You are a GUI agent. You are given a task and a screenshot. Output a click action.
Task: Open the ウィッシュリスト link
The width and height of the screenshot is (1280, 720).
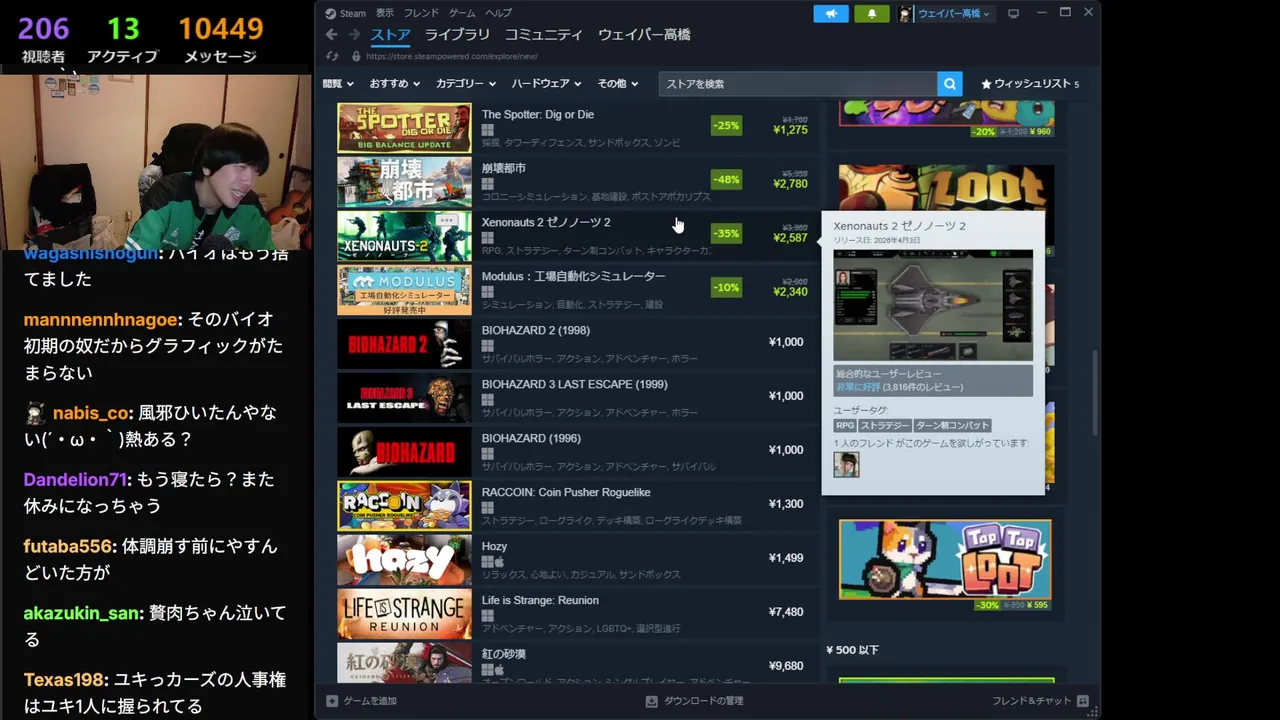point(1030,84)
